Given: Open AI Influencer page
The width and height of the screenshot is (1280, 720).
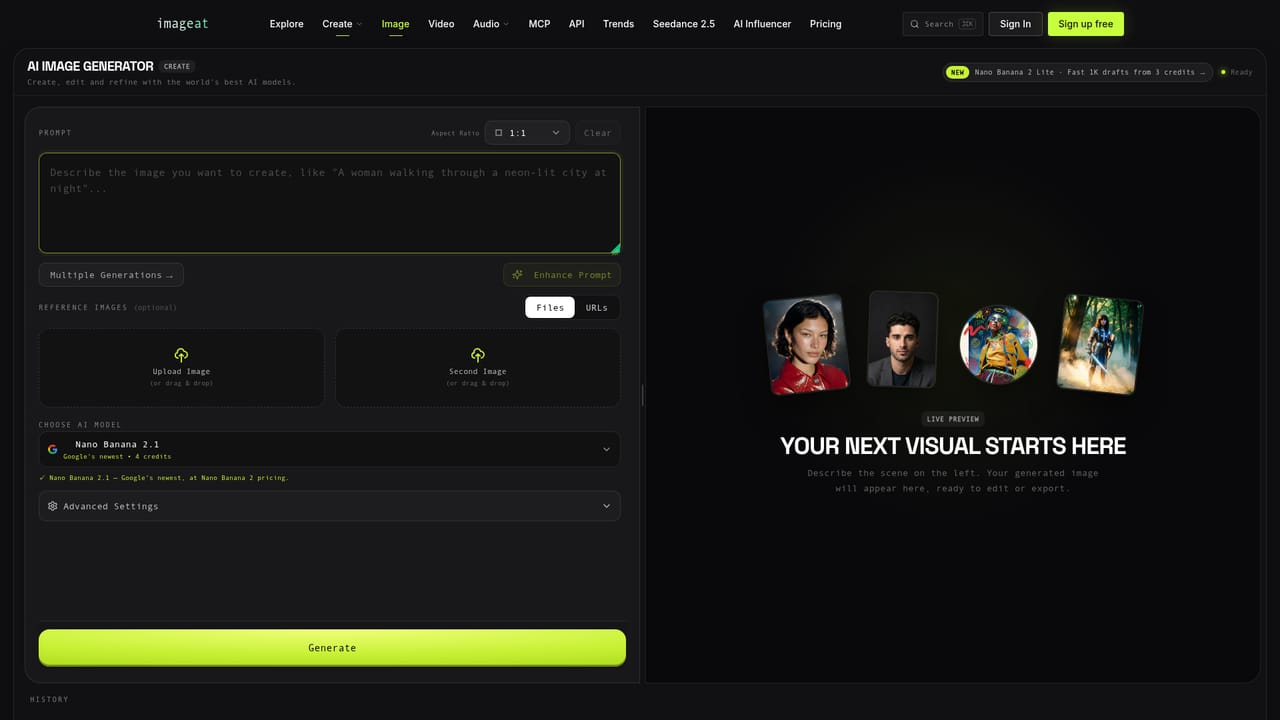Looking at the screenshot, I should [762, 24].
